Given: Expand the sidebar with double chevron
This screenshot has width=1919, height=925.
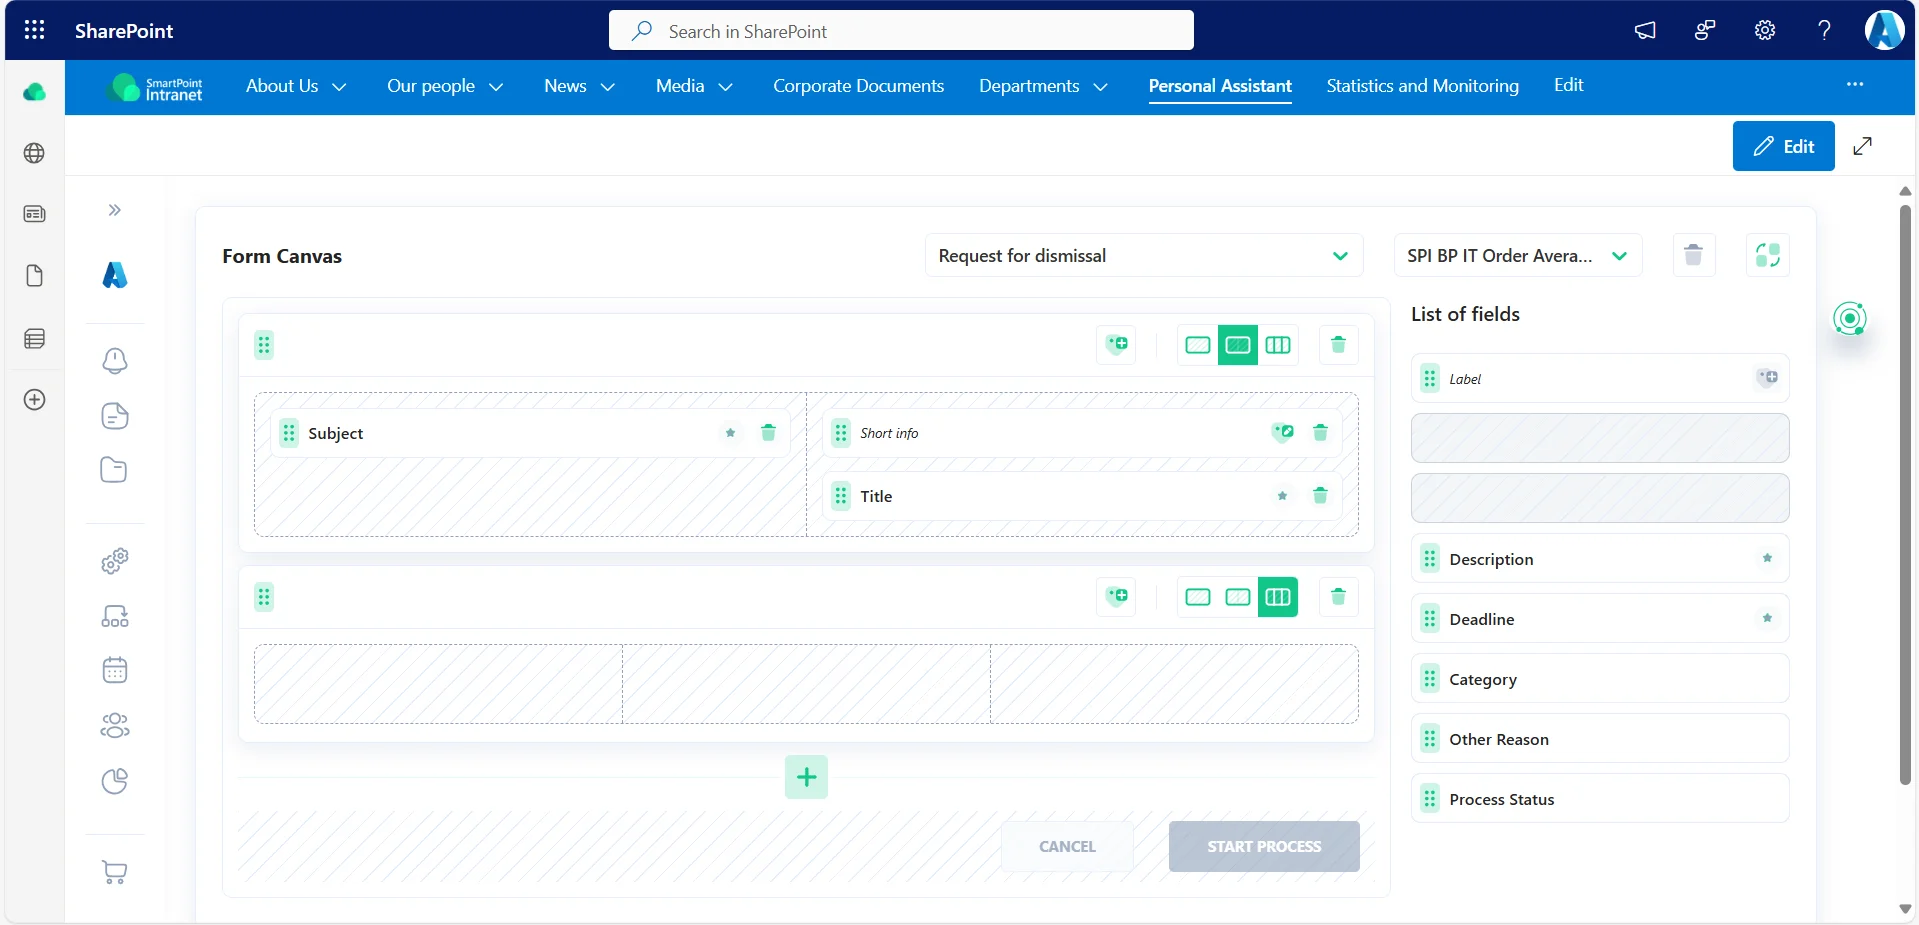Looking at the screenshot, I should (x=115, y=210).
